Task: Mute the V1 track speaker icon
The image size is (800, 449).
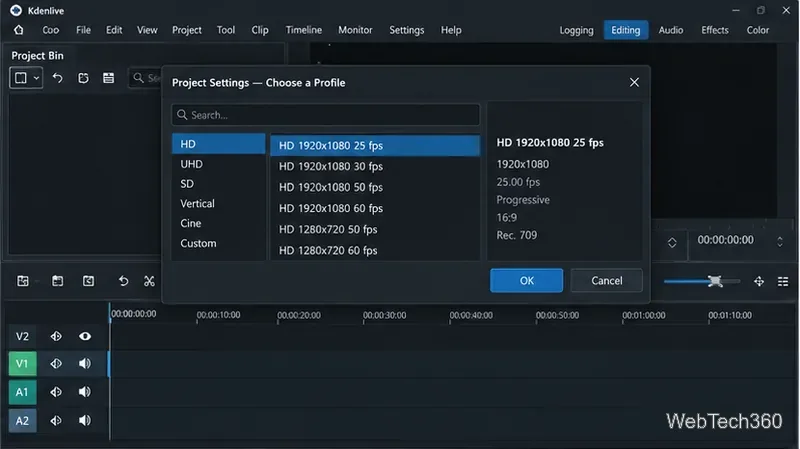Action: [x=85, y=364]
